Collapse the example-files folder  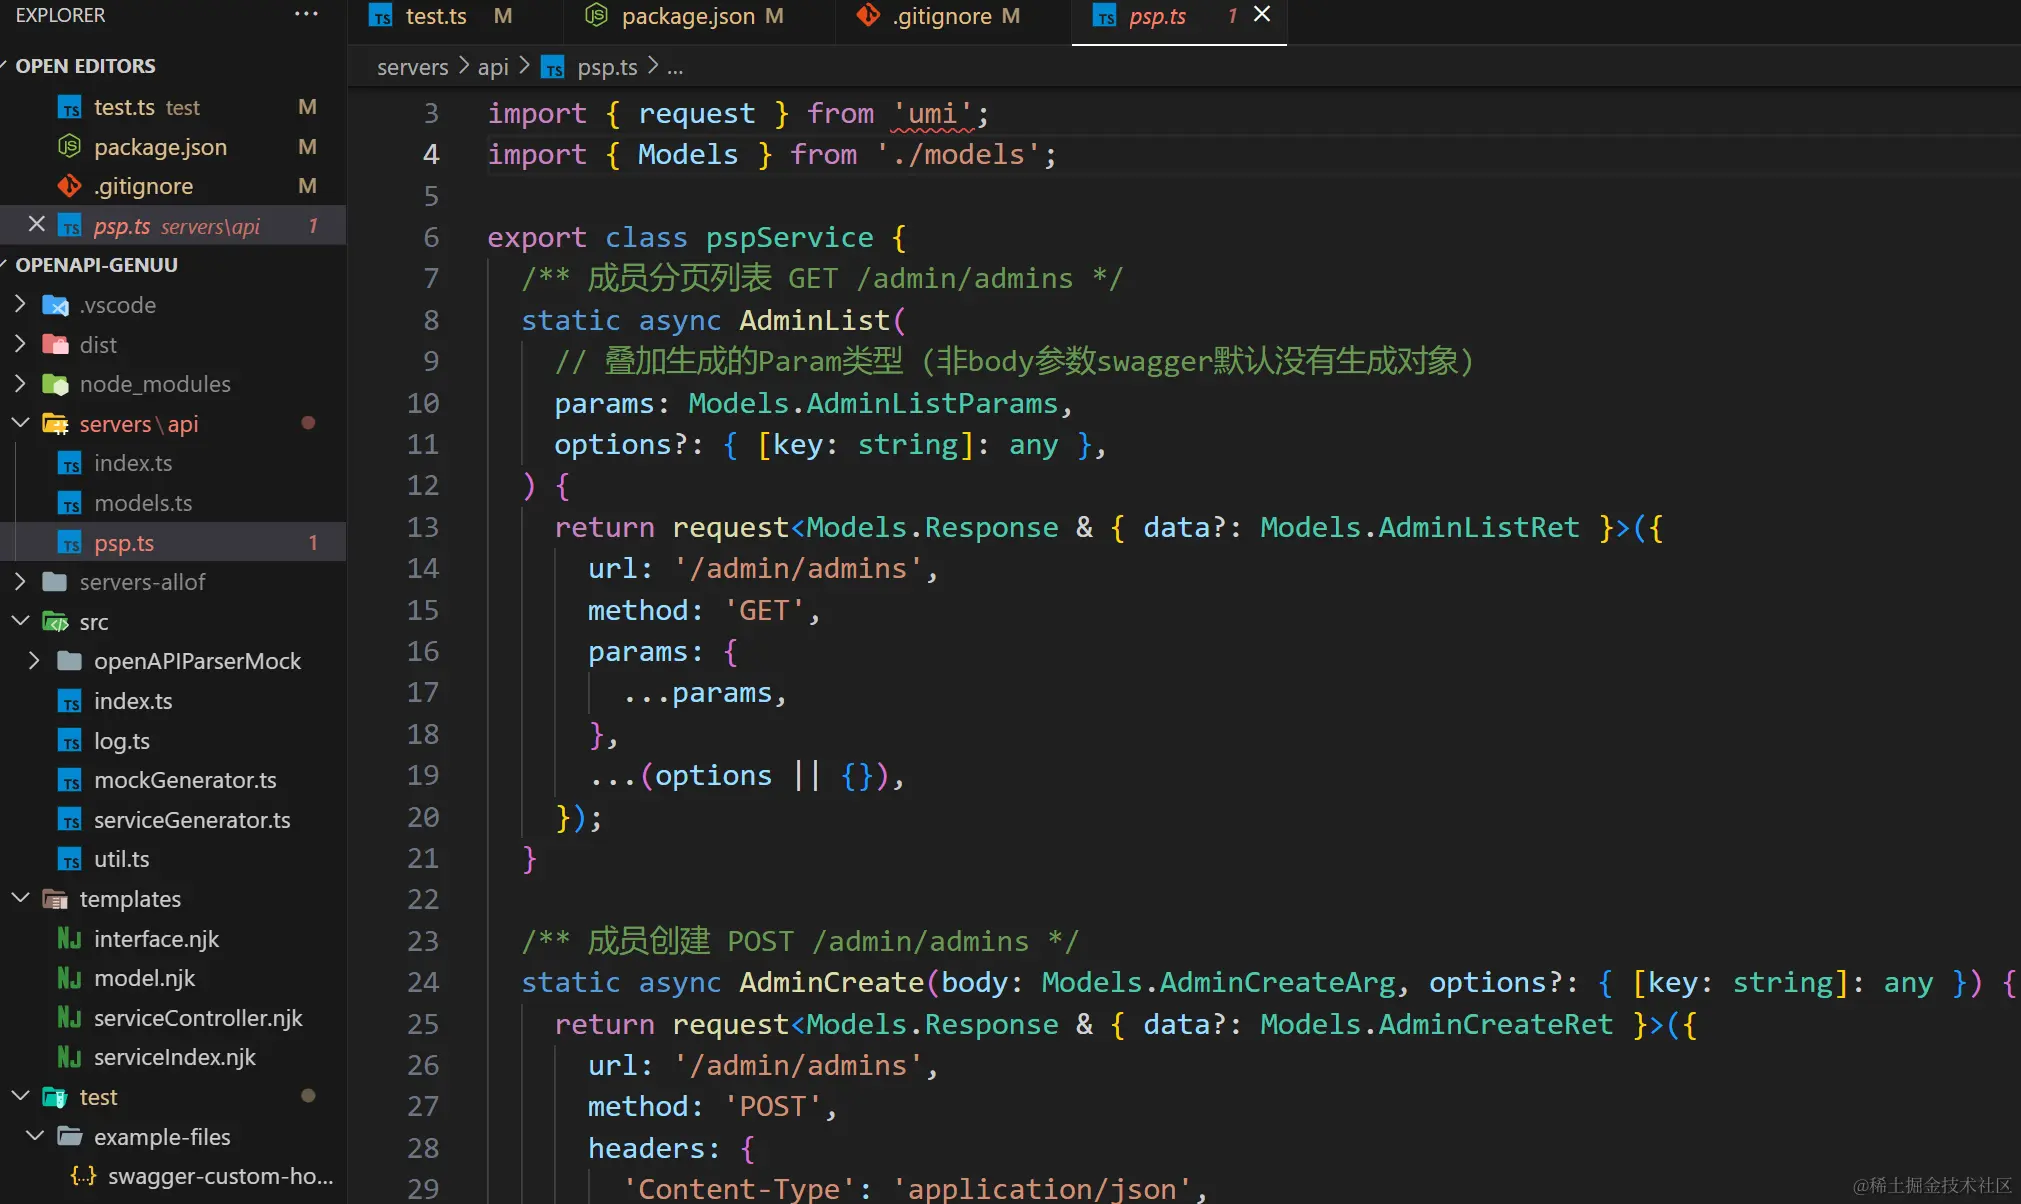[x=34, y=1136]
